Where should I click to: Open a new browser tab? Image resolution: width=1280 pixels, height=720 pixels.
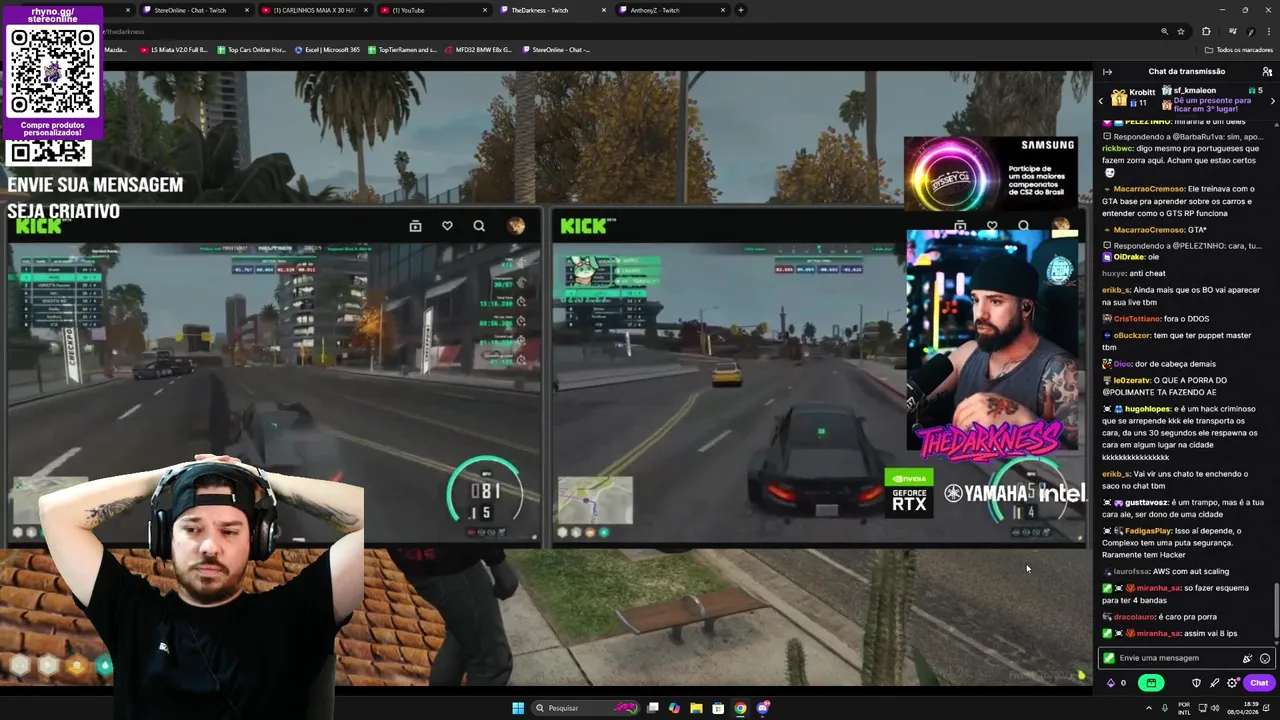click(x=740, y=10)
